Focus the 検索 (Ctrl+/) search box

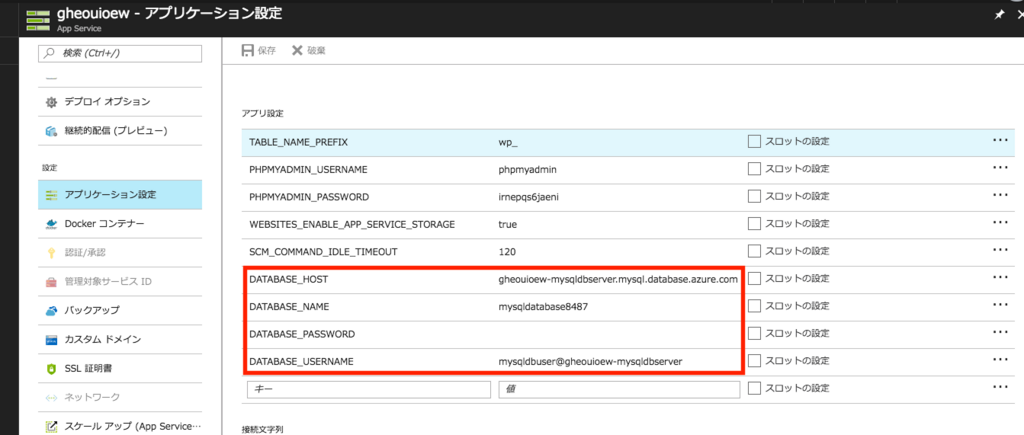pos(120,54)
